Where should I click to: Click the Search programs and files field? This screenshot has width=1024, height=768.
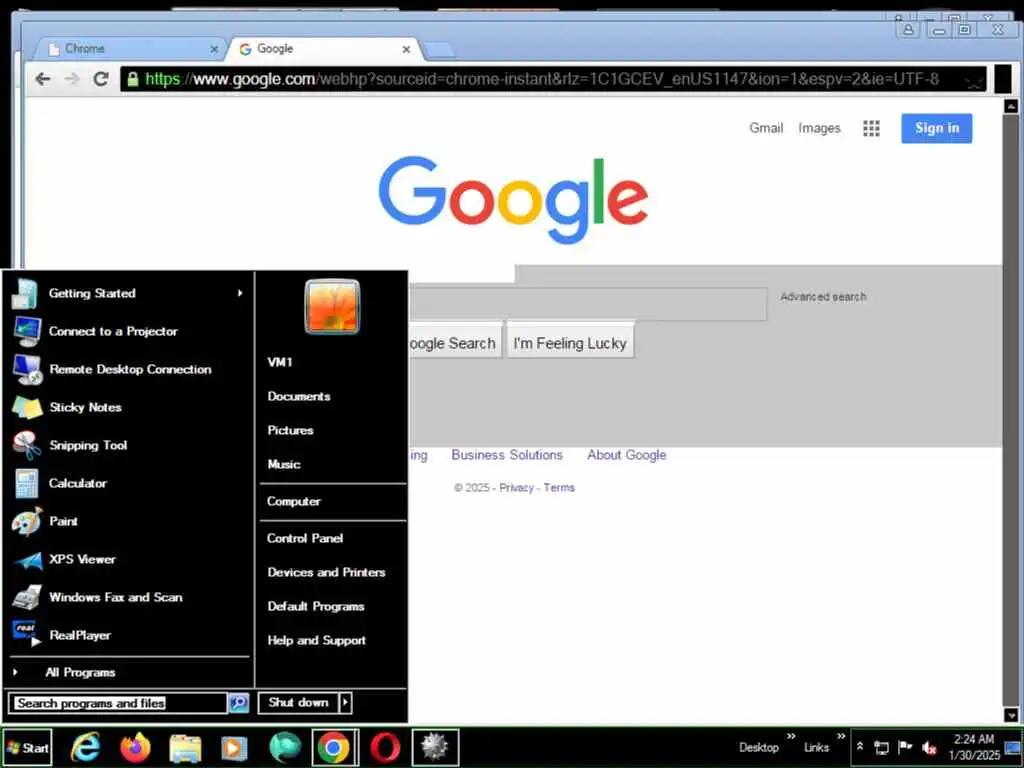118,703
